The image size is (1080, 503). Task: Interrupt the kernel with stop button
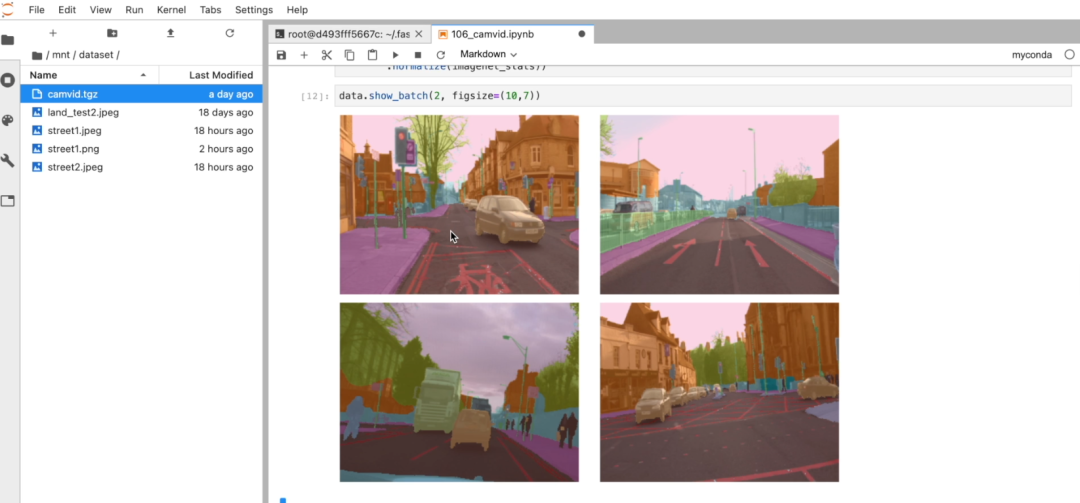pos(418,54)
